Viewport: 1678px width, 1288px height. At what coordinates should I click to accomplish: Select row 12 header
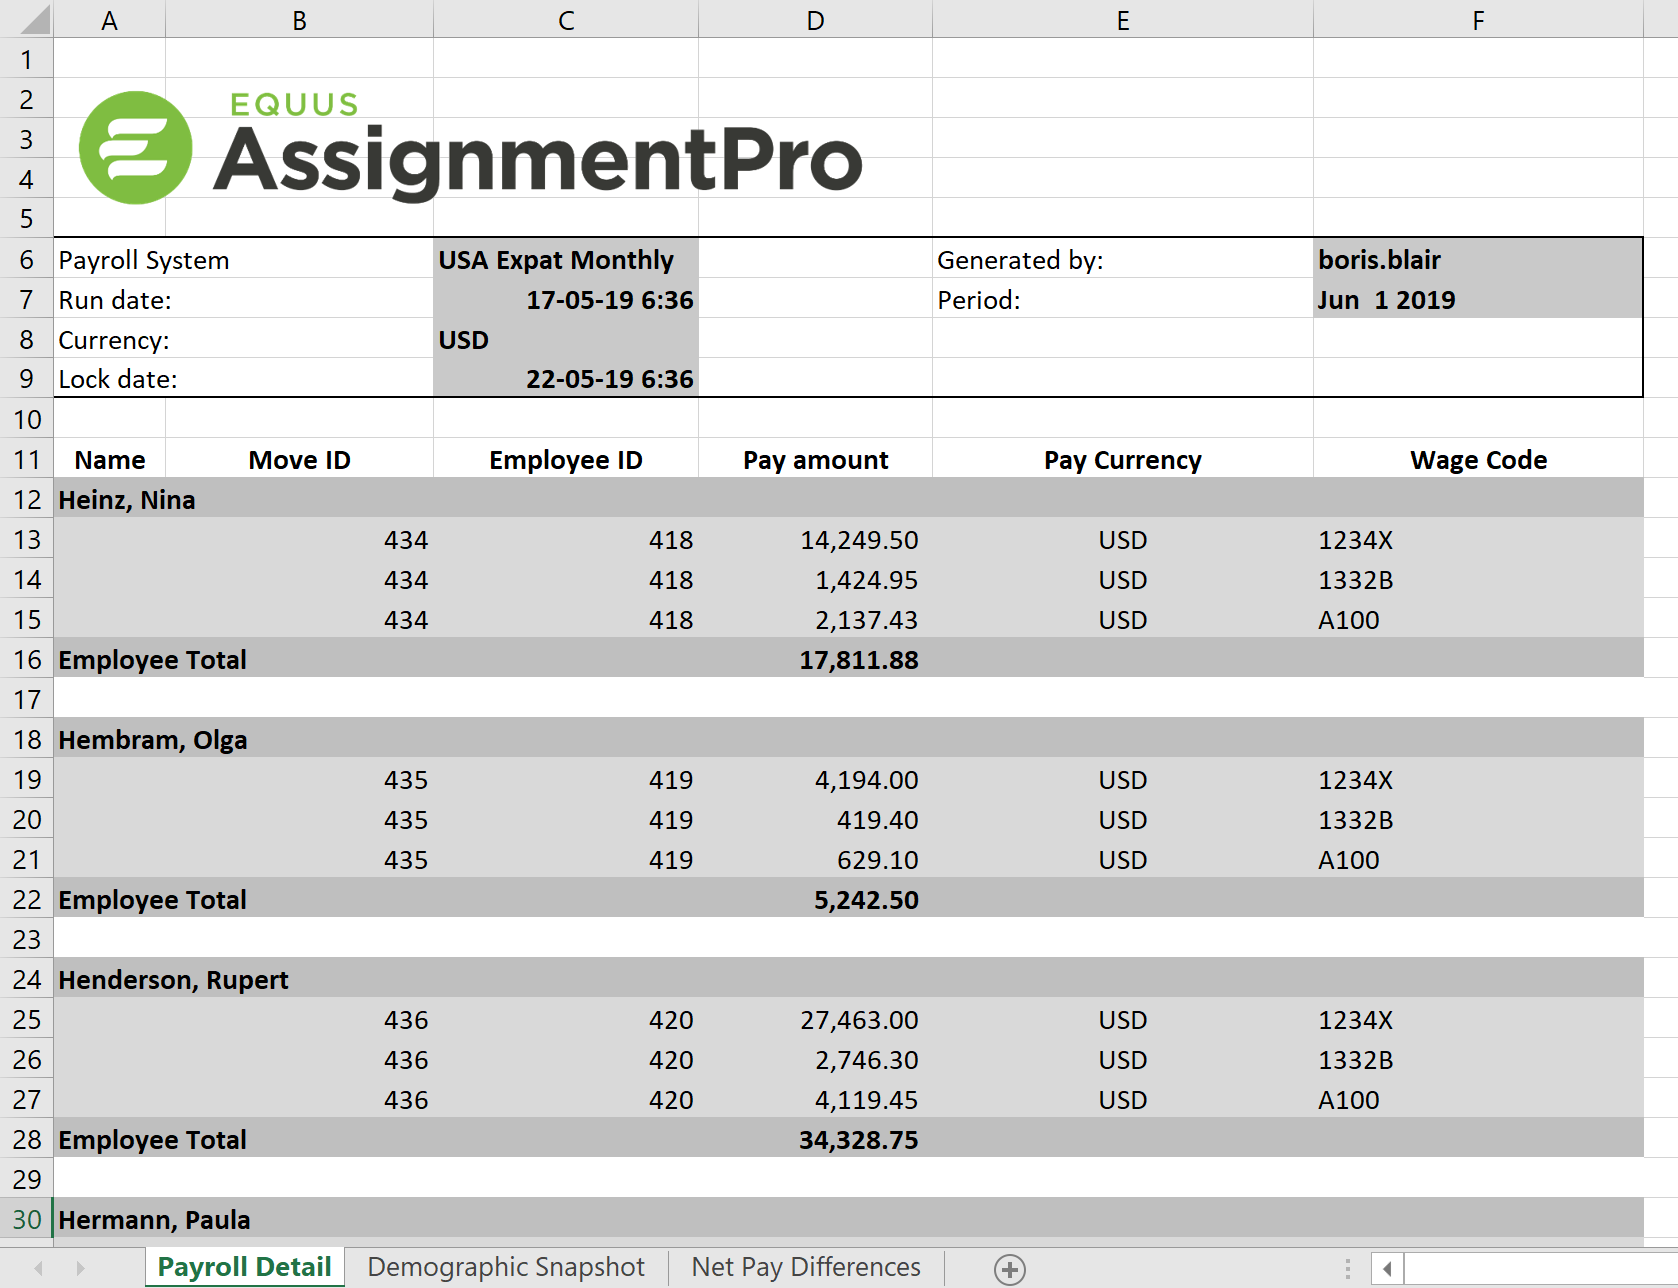click(27, 499)
